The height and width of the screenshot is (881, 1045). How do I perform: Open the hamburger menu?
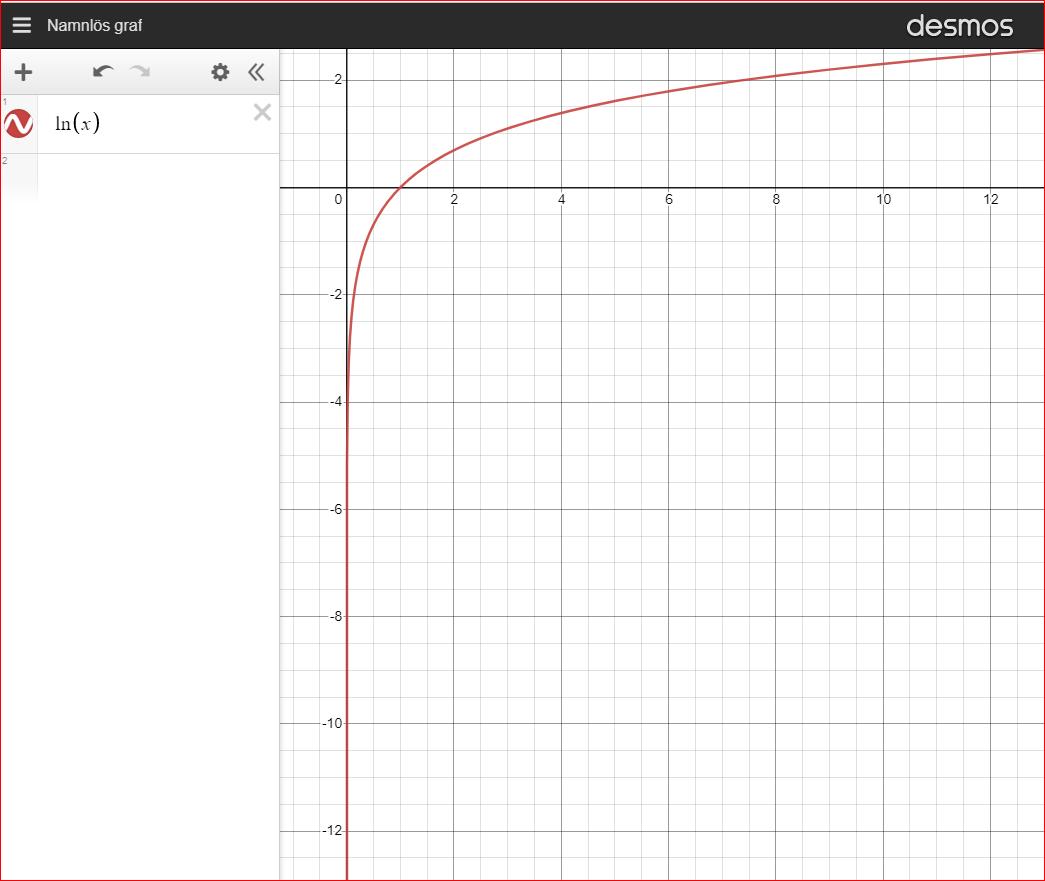21,25
